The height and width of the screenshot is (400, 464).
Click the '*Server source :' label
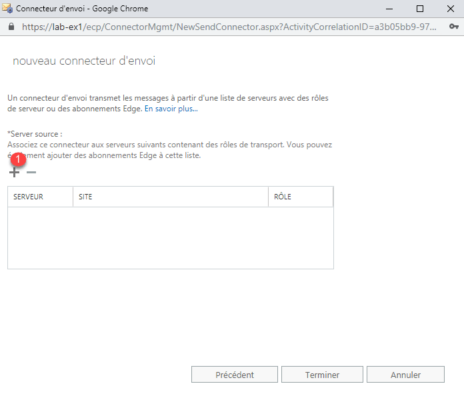pyautogui.click(x=35, y=134)
